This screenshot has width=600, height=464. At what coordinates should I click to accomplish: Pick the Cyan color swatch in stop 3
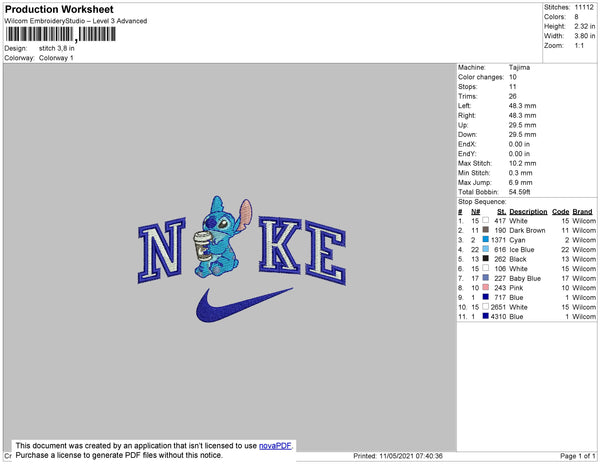coord(486,239)
